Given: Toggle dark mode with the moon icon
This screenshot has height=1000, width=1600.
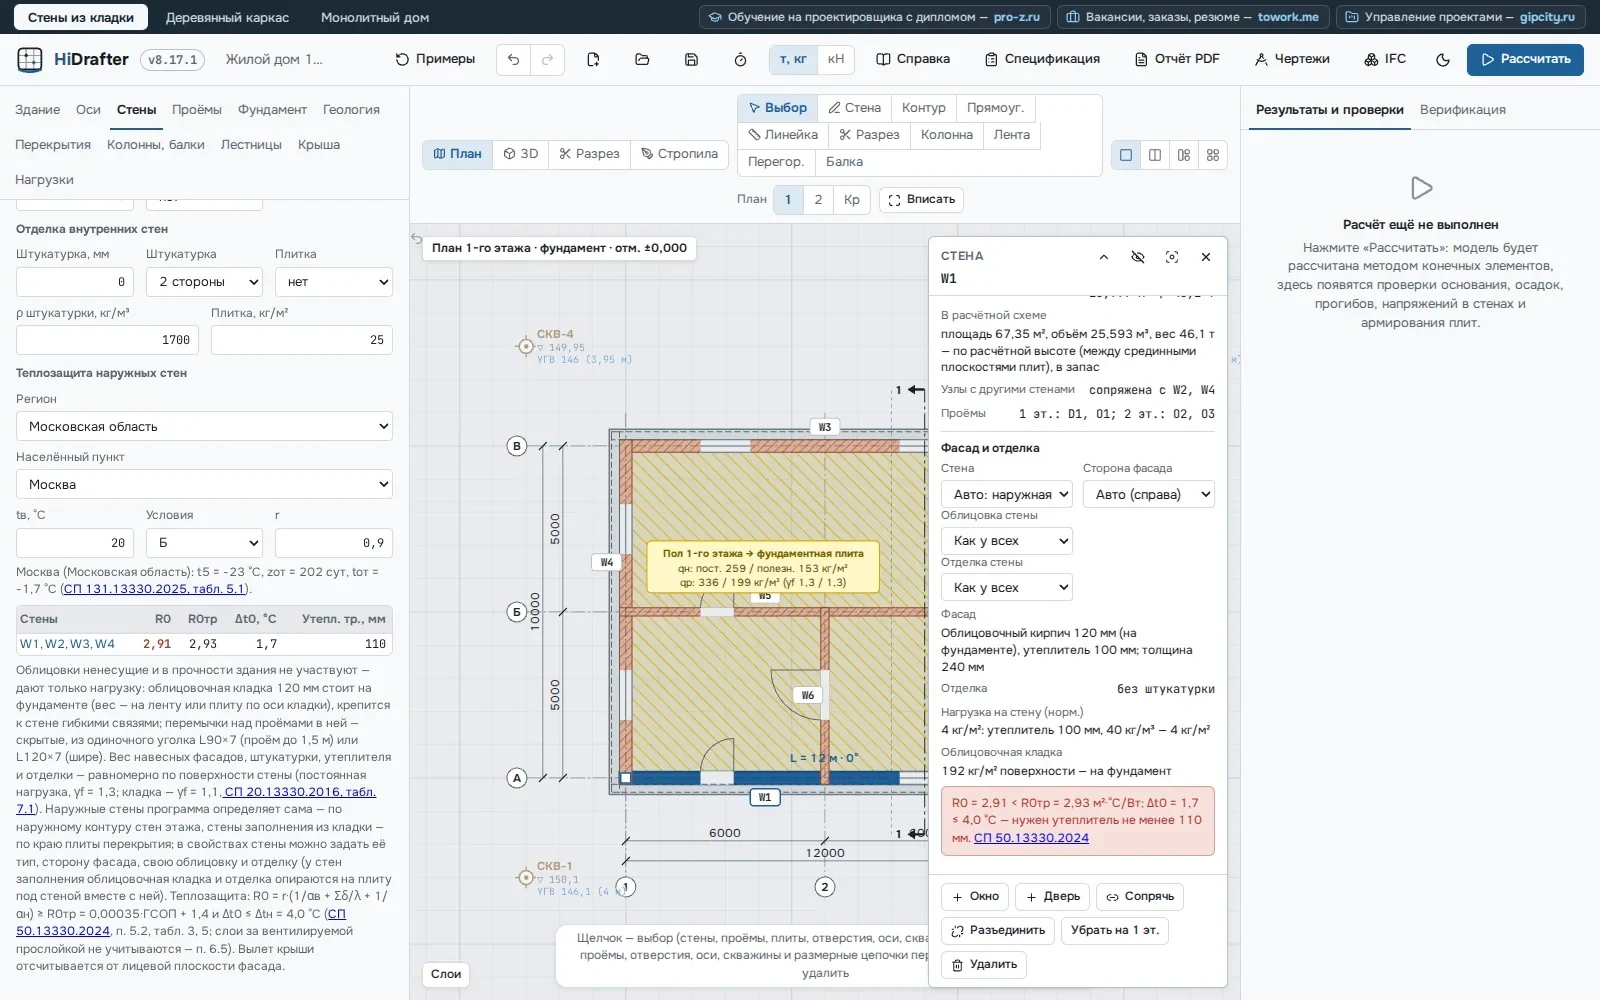Looking at the screenshot, I should tap(1443, 59).
